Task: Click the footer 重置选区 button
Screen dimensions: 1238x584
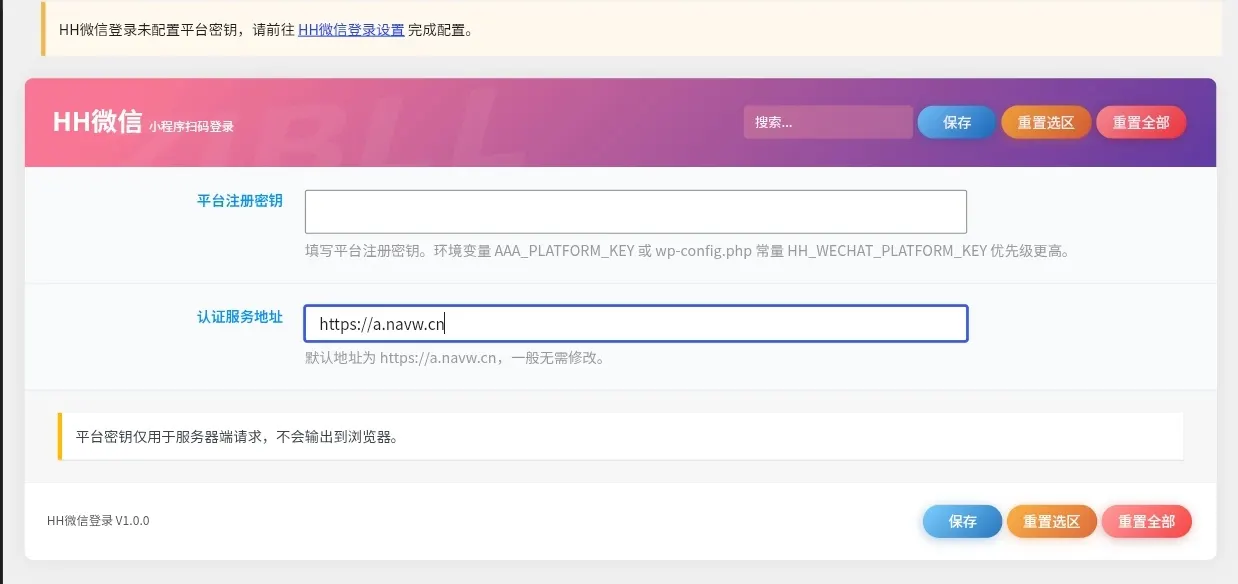Action: point(1052,521)
